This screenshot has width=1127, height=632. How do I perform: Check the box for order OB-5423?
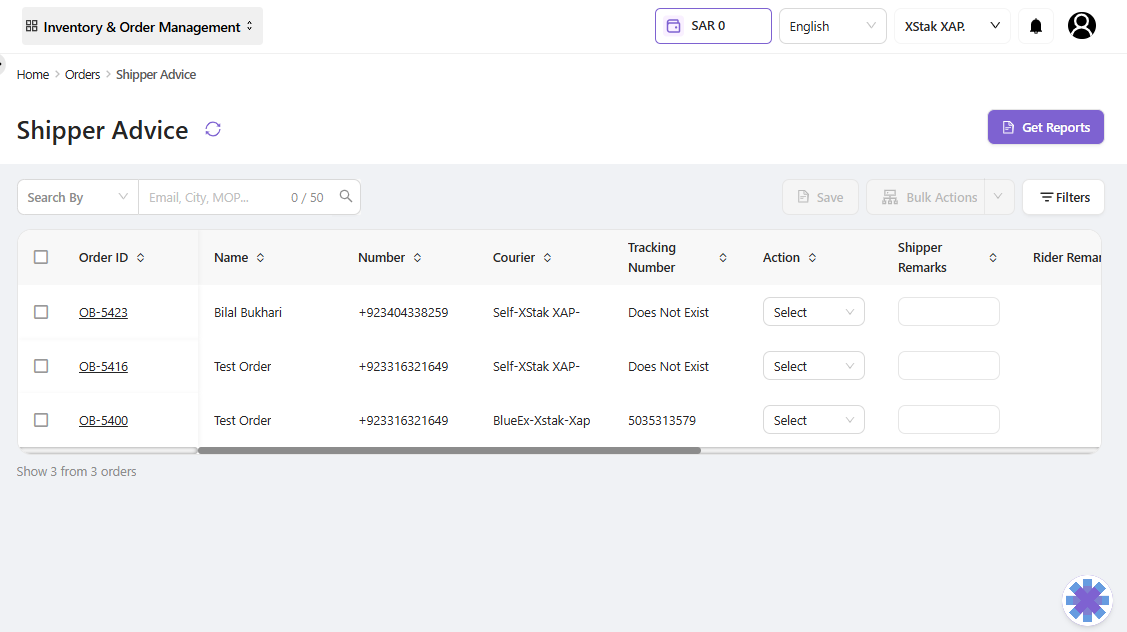tap(41, 312)
